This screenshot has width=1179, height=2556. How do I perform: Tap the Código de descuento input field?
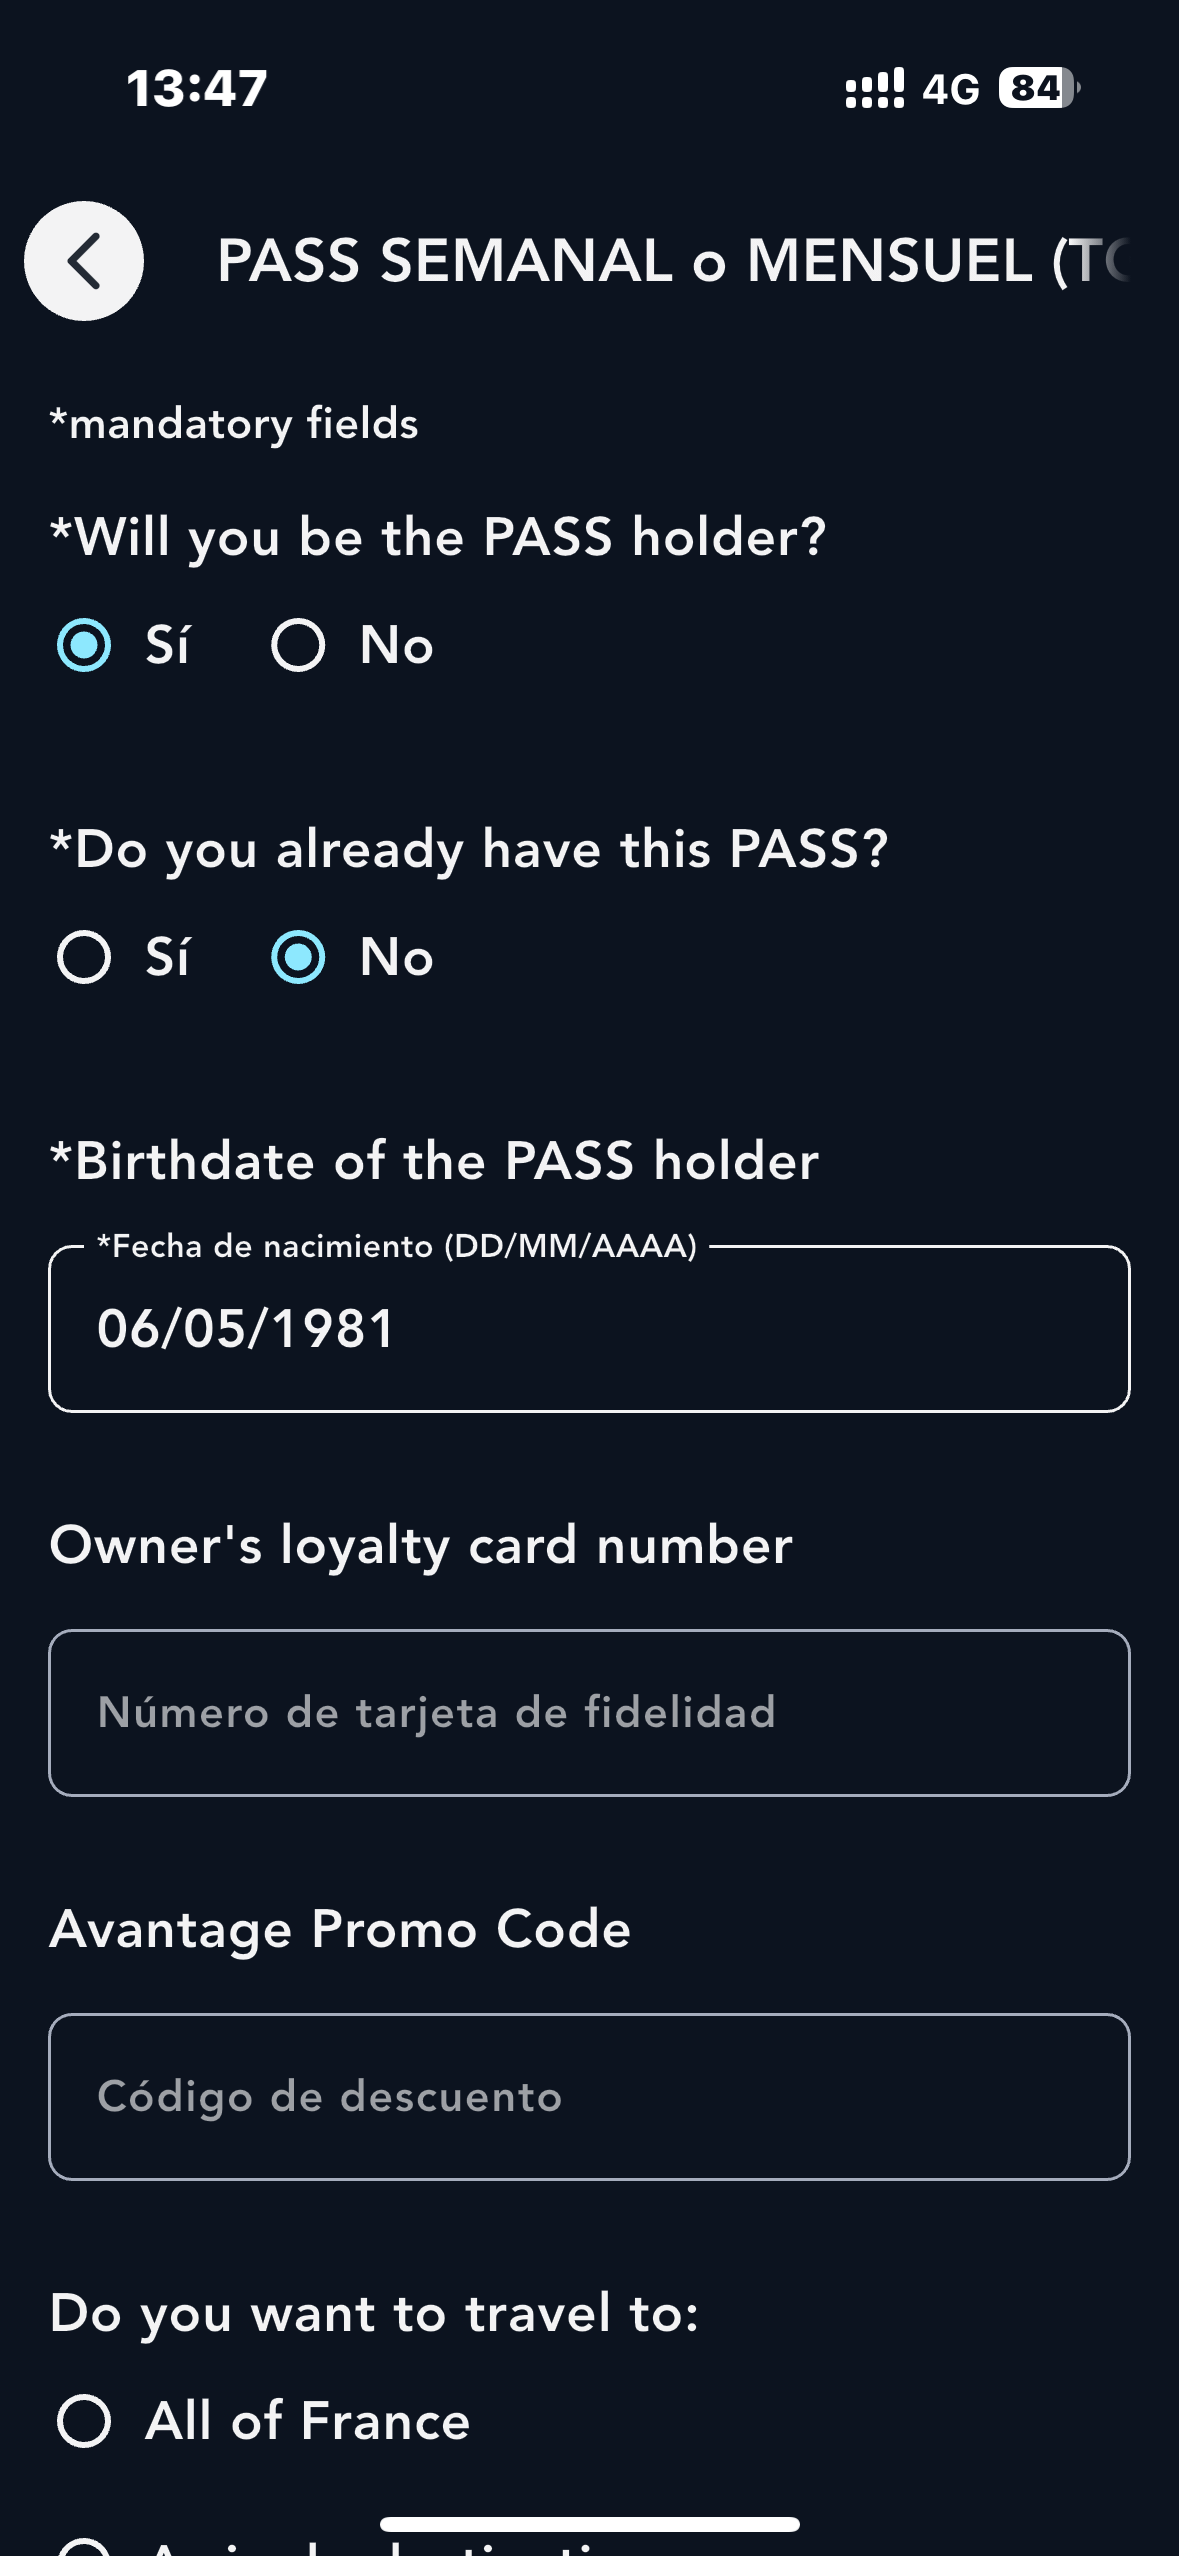(x=589, y=2097)
